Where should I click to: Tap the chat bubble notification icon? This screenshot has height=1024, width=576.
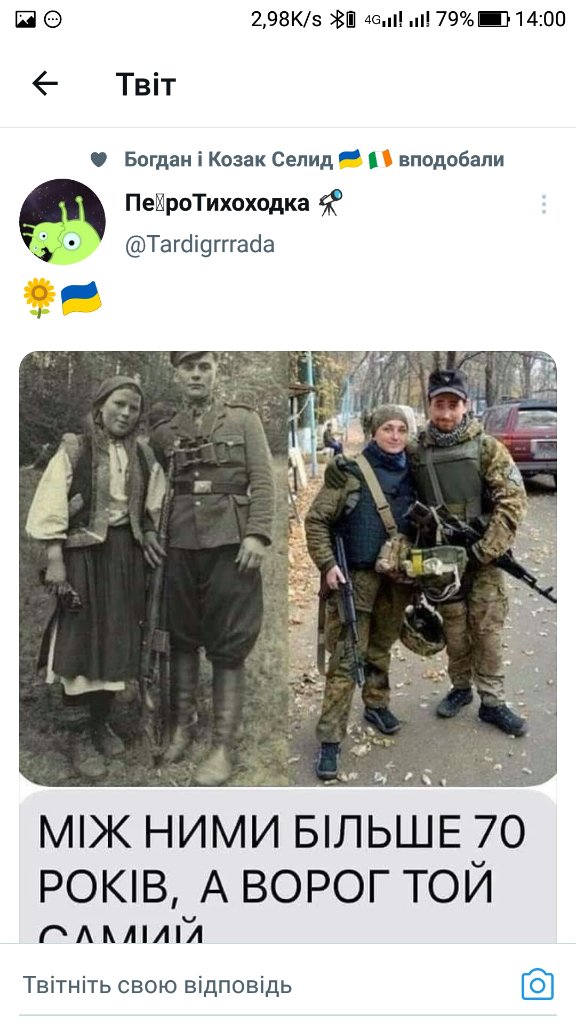pos(54,19)
